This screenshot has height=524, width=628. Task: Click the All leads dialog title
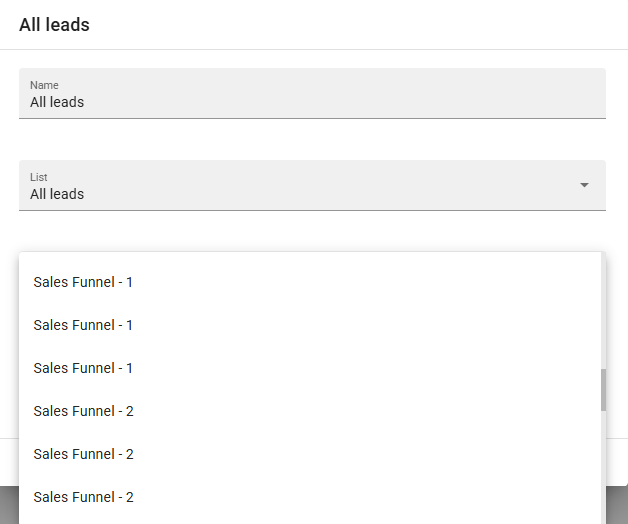(x=54, y=25)
